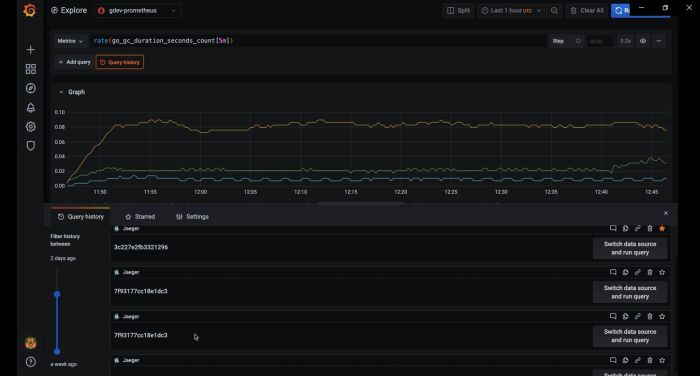Toggle the query visibility eye icon
700x376 pixels.
643,41
